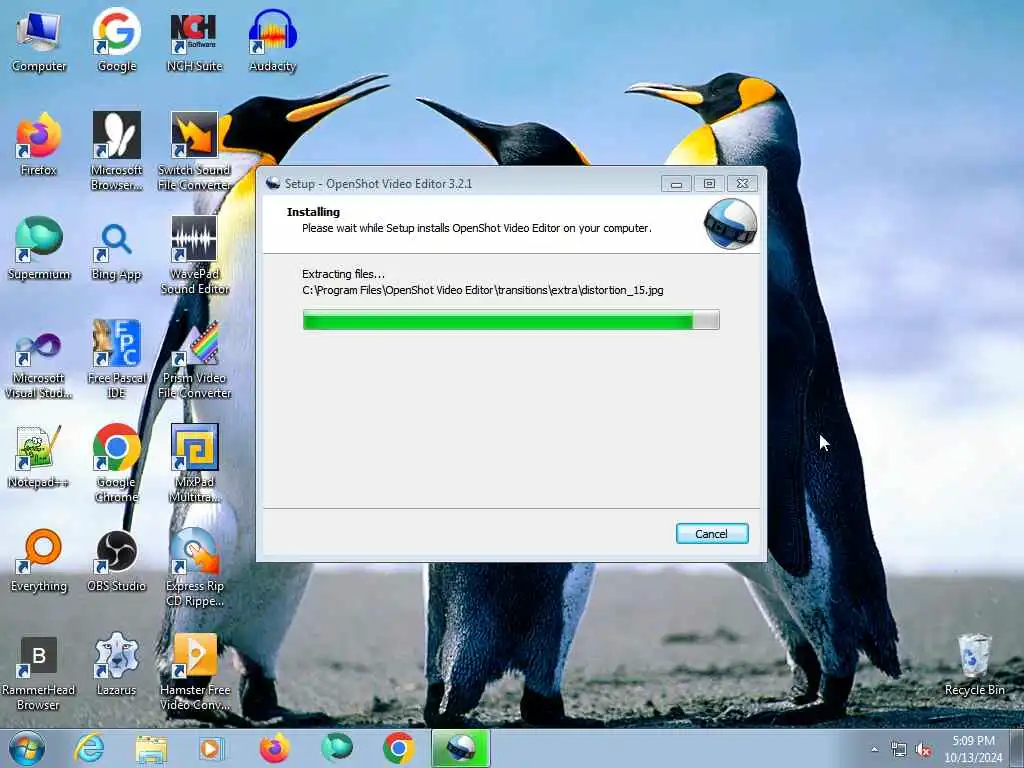Image resolution: width=1024 pixels, height=768 pixels.
Task: Select the MixPad Multitrack desktop icon
Action: 194,464
